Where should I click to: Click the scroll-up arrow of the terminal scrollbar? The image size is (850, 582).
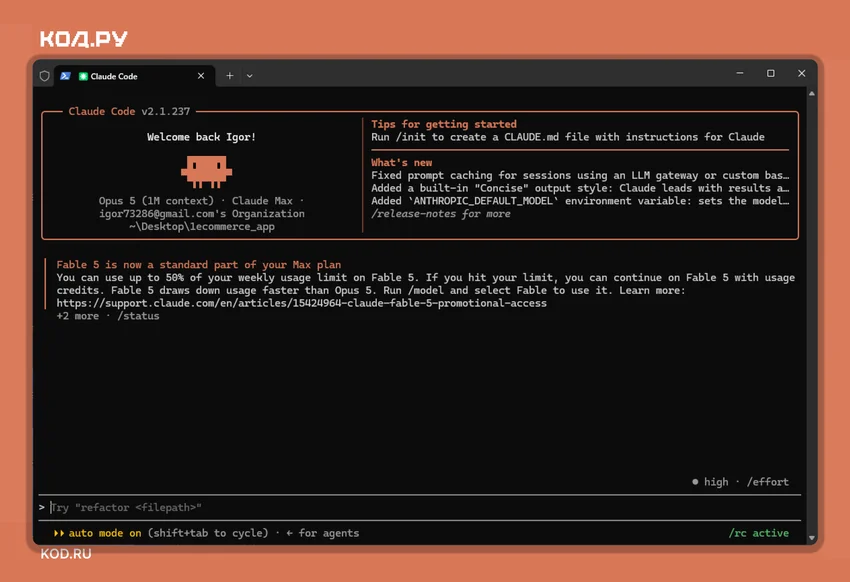812,94
